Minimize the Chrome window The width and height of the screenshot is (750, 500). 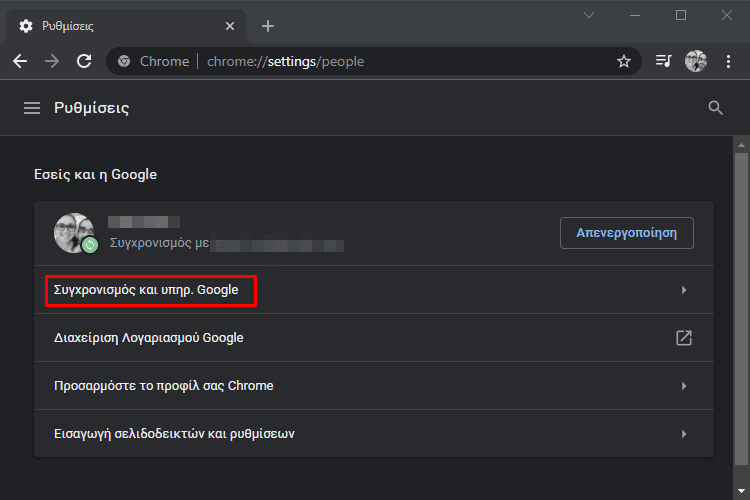pyautogui.click(x=635, y=15)
